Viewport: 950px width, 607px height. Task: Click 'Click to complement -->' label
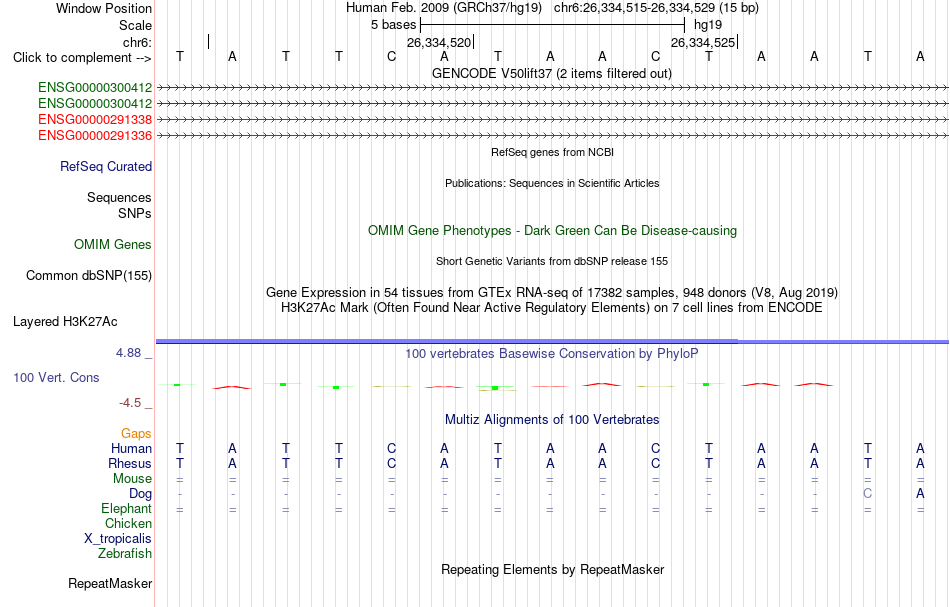[x=82, y=58]
